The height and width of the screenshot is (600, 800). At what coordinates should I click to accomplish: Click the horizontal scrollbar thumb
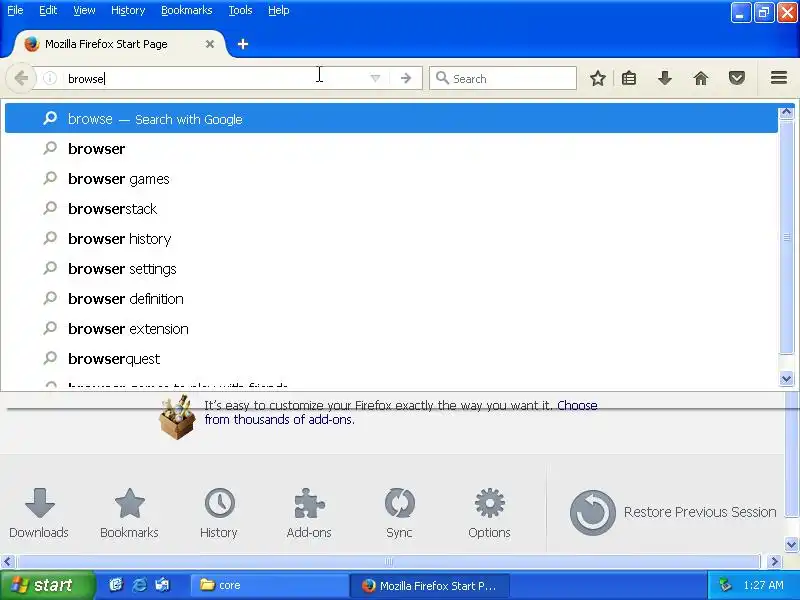[388, 562]
